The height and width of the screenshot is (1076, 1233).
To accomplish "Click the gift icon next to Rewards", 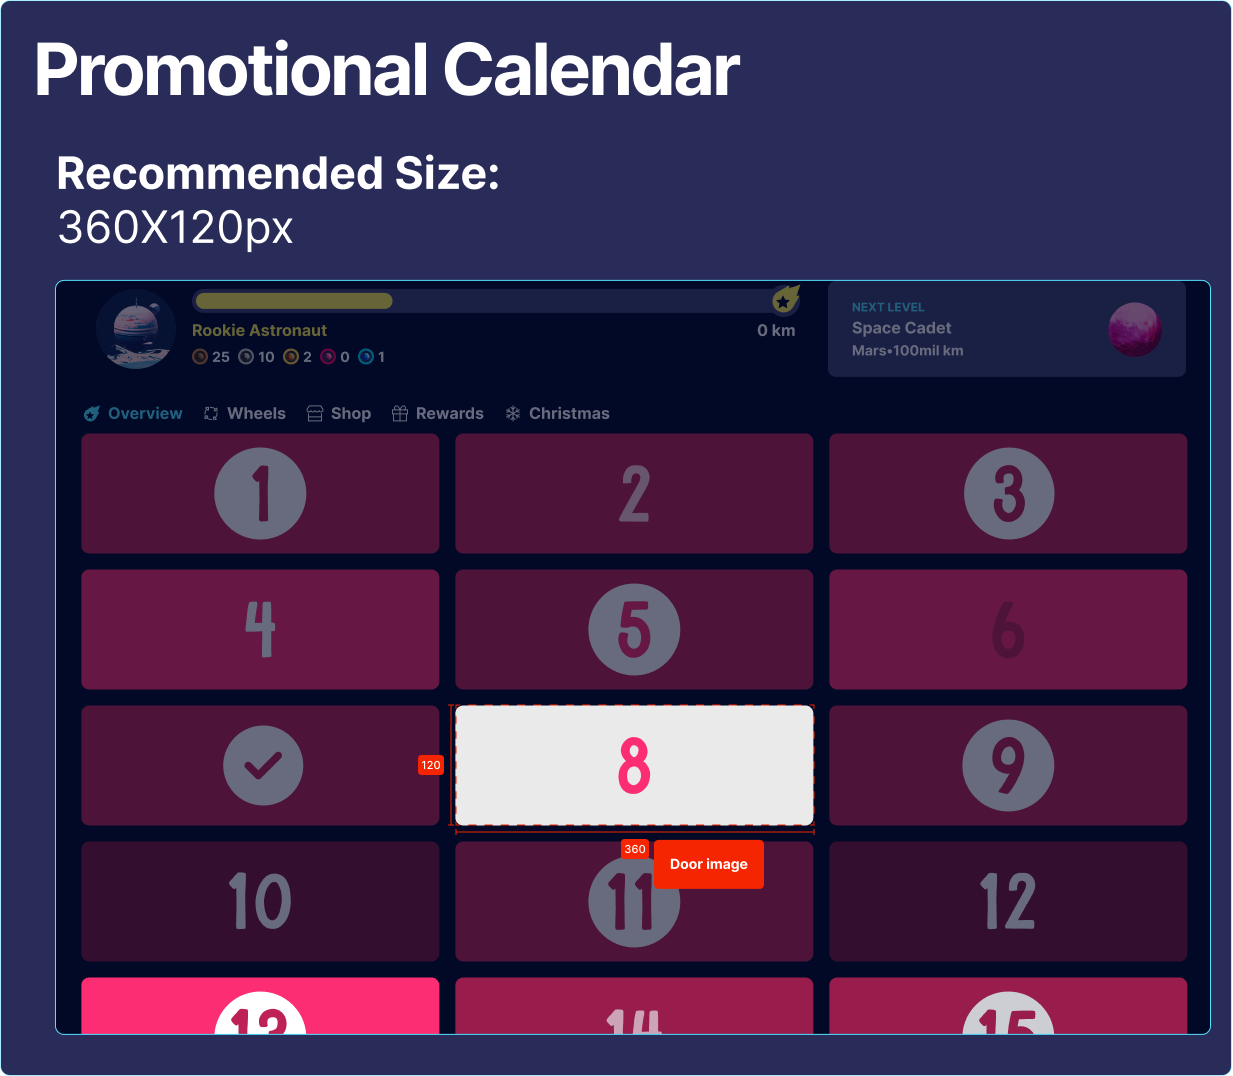I will 400,414.
